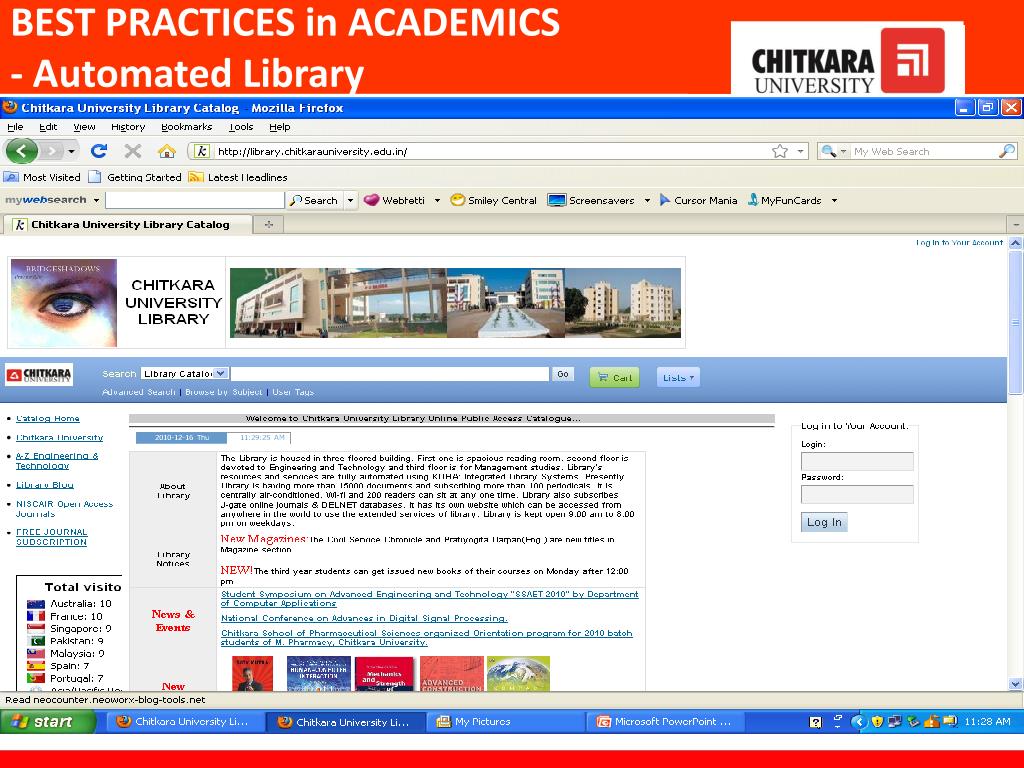Viewport: 1024px width, 768px height.
Task: Switch to My Pictures in the taskbar
Action: coord(506,722)
